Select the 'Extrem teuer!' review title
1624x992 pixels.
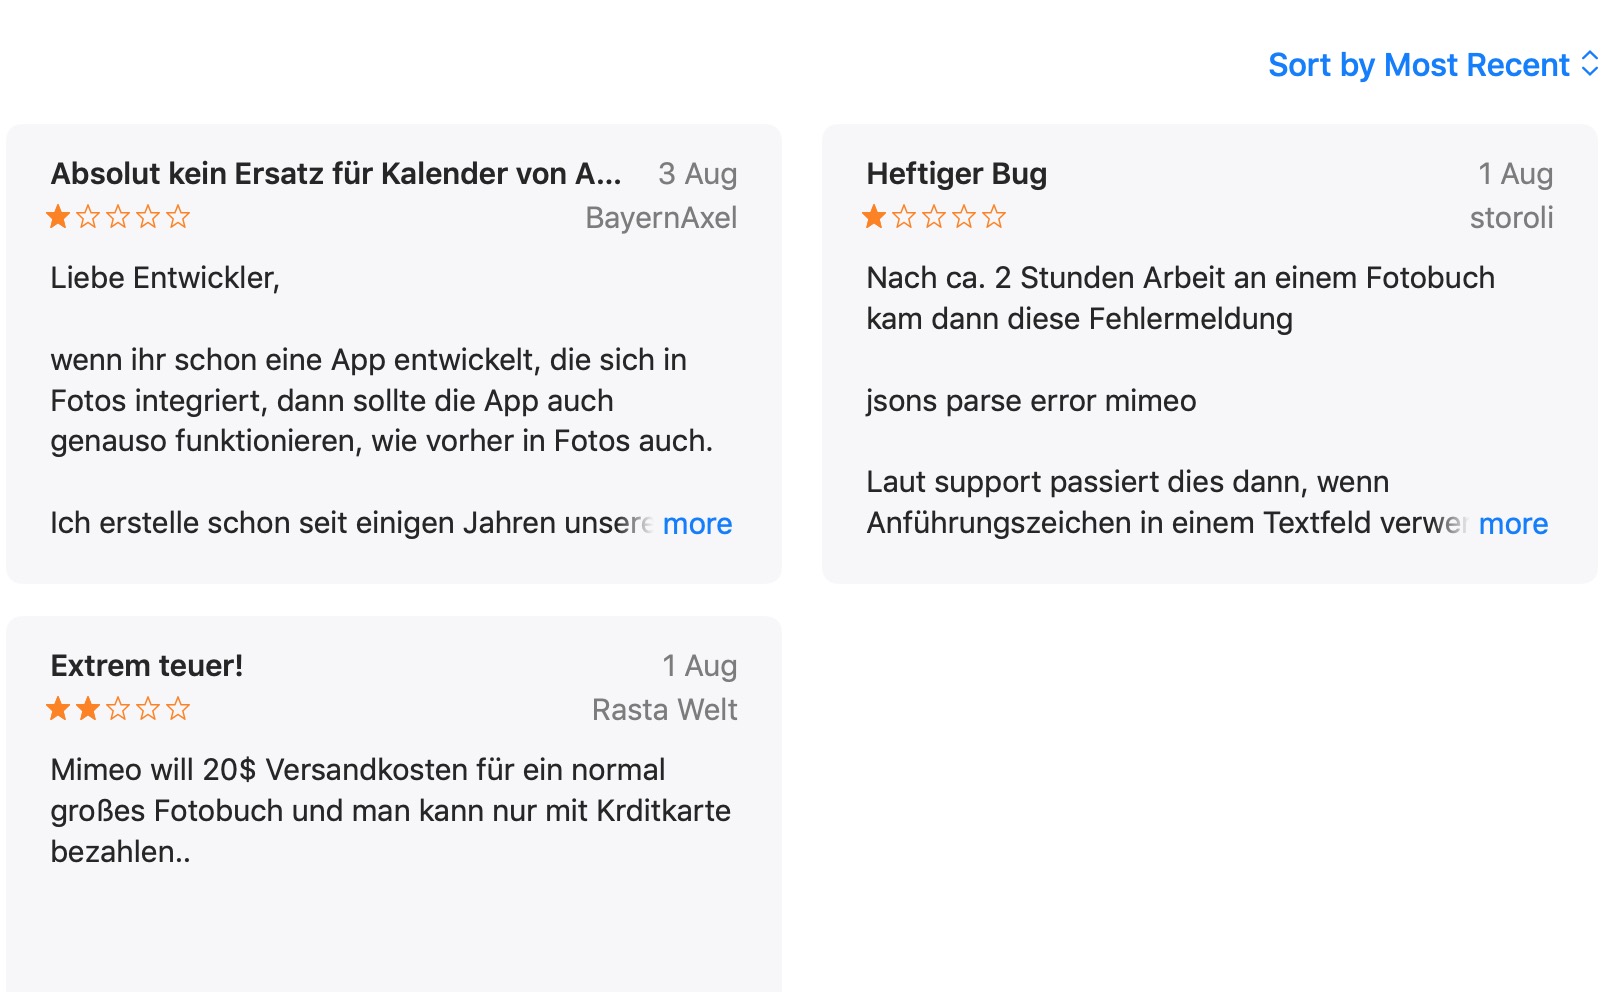click(147, 666)
